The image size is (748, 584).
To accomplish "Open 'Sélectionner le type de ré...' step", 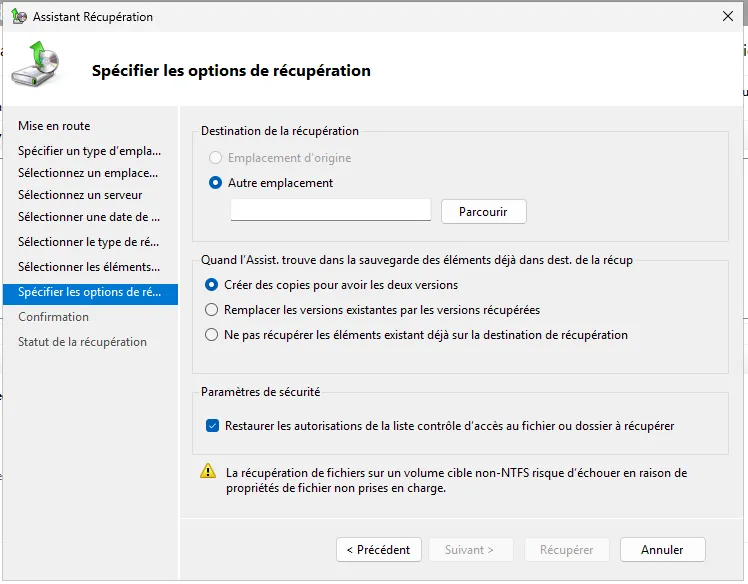I will coord(89,242).
